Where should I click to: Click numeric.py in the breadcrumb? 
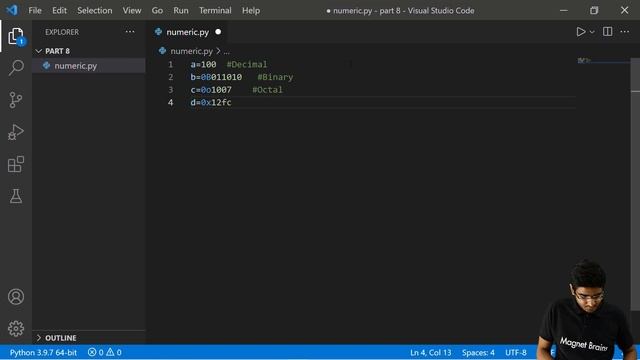click(x=191, y=51)
